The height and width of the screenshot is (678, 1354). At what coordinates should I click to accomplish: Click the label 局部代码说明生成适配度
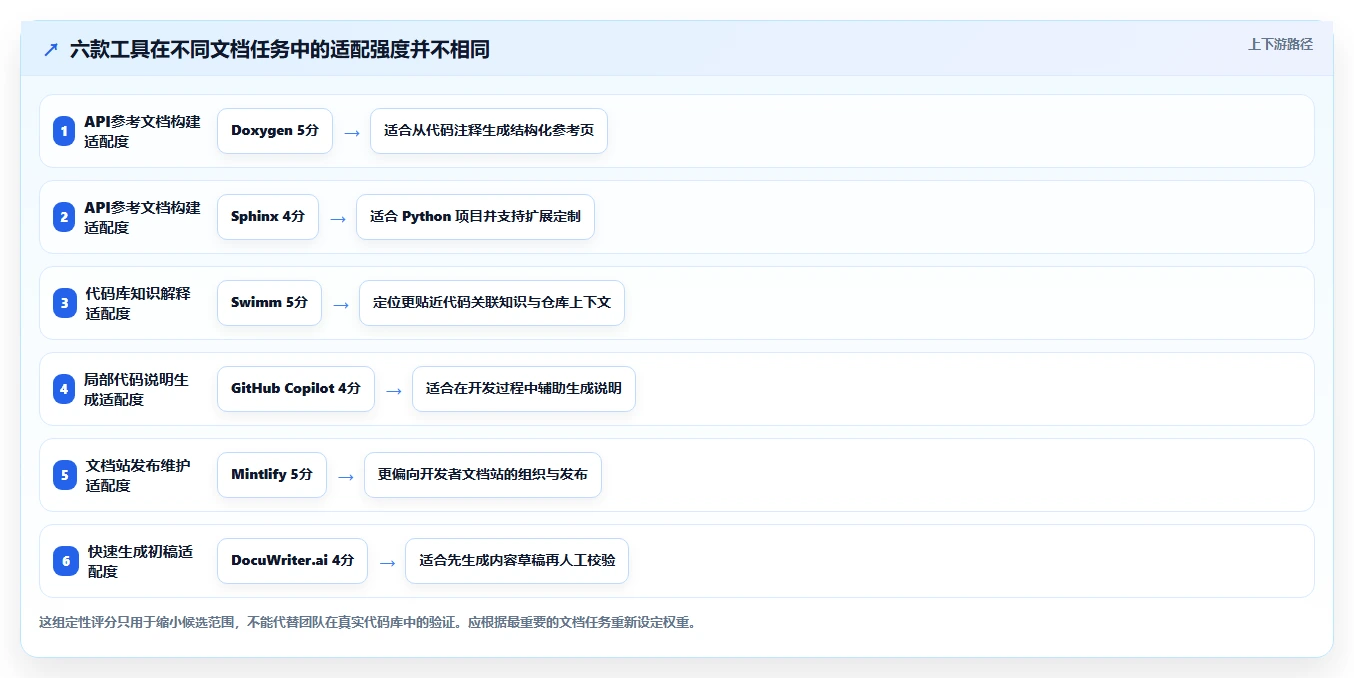pos(136,389)
